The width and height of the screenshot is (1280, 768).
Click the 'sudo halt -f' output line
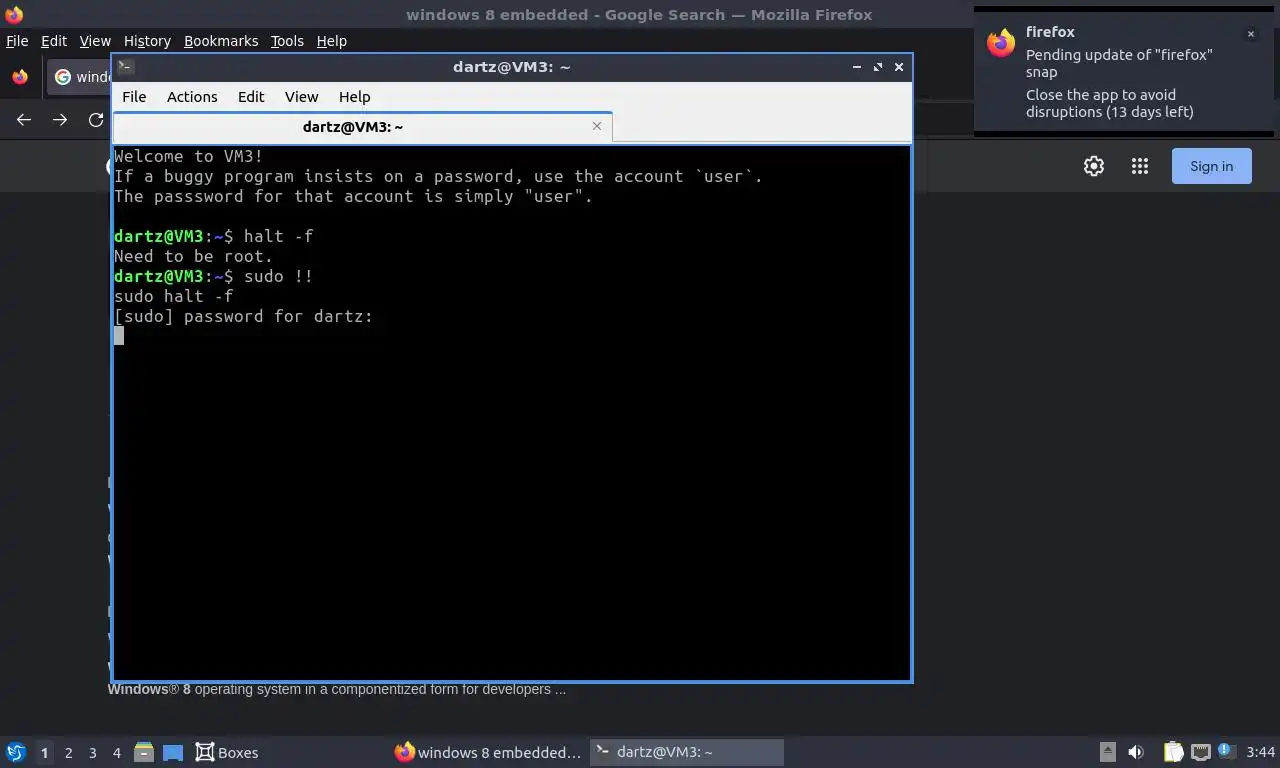(x=174, y=296)
